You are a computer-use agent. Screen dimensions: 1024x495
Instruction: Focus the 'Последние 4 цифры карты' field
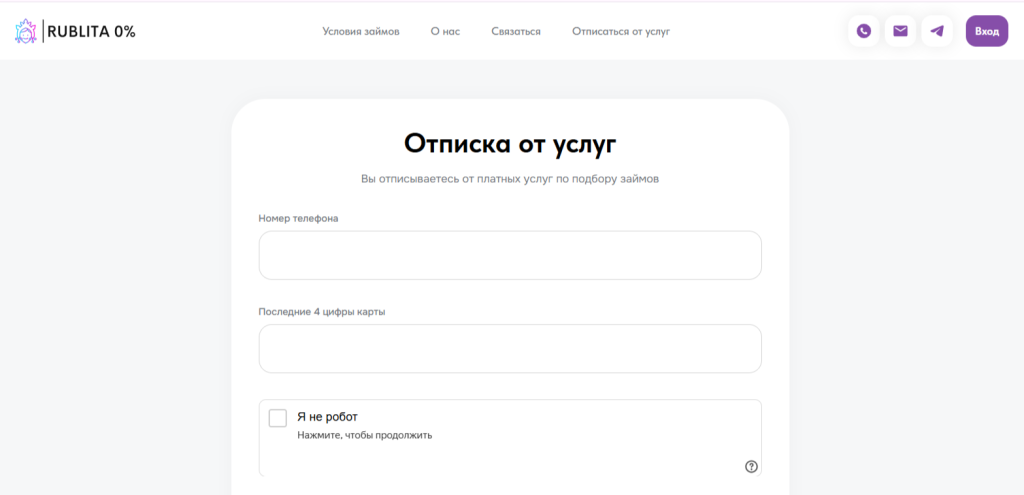(x=510, y=349)
